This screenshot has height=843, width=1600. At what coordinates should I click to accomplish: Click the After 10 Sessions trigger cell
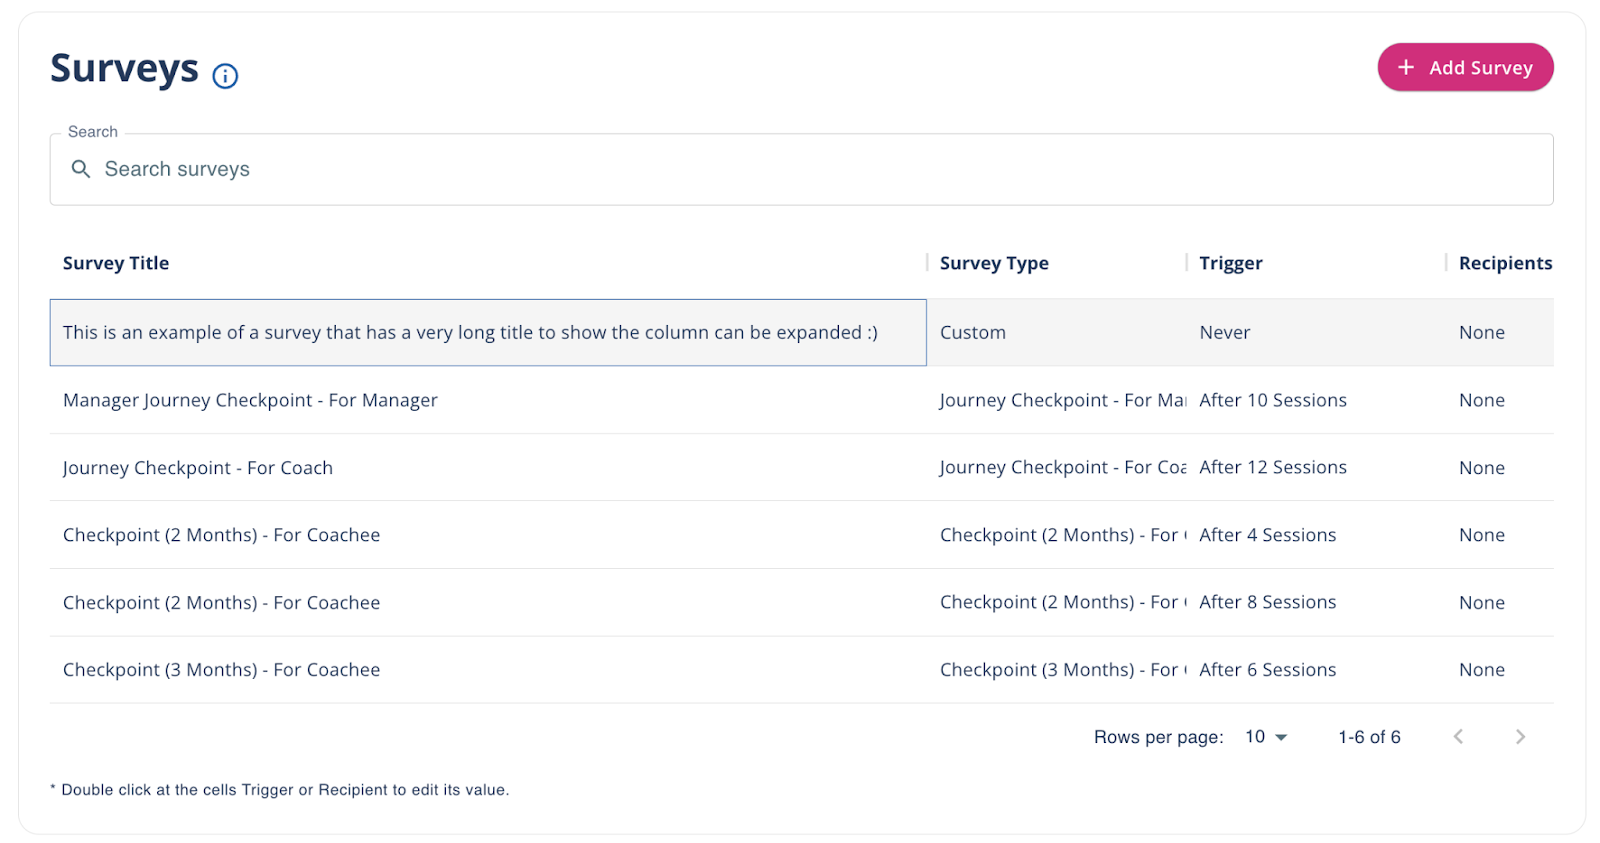1272,400
